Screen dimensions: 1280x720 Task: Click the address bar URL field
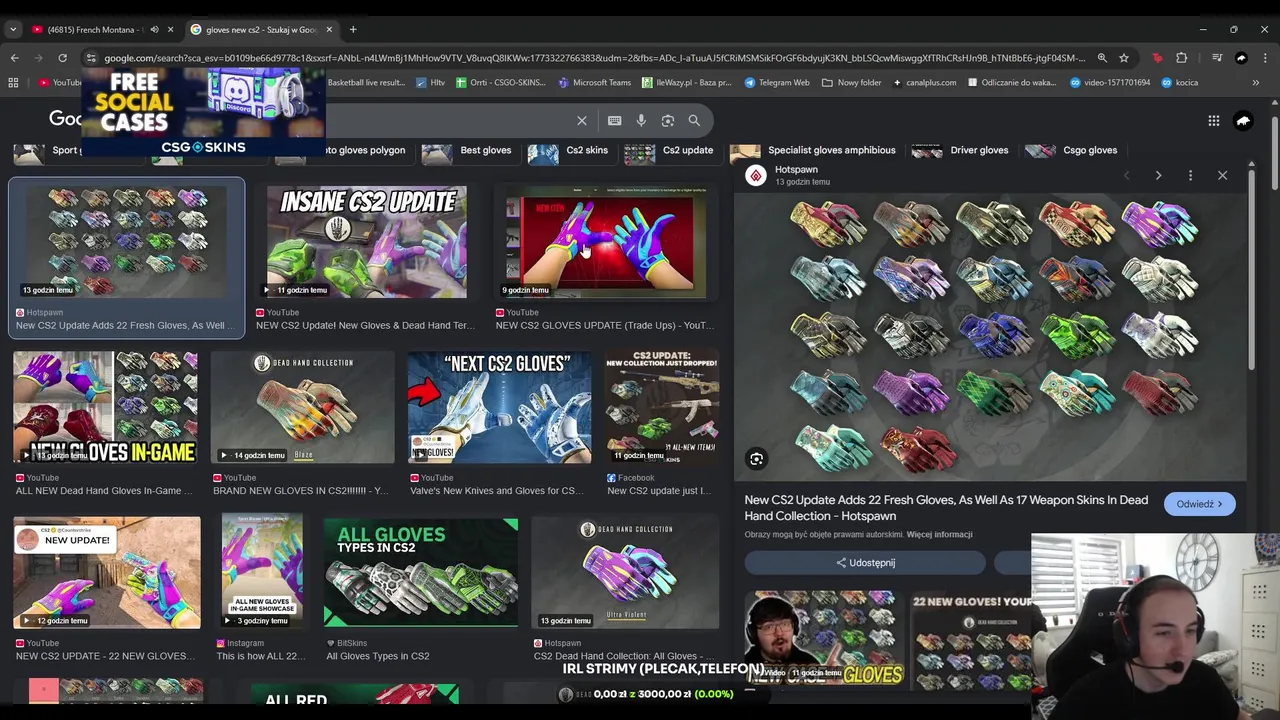tap(594, 58)
